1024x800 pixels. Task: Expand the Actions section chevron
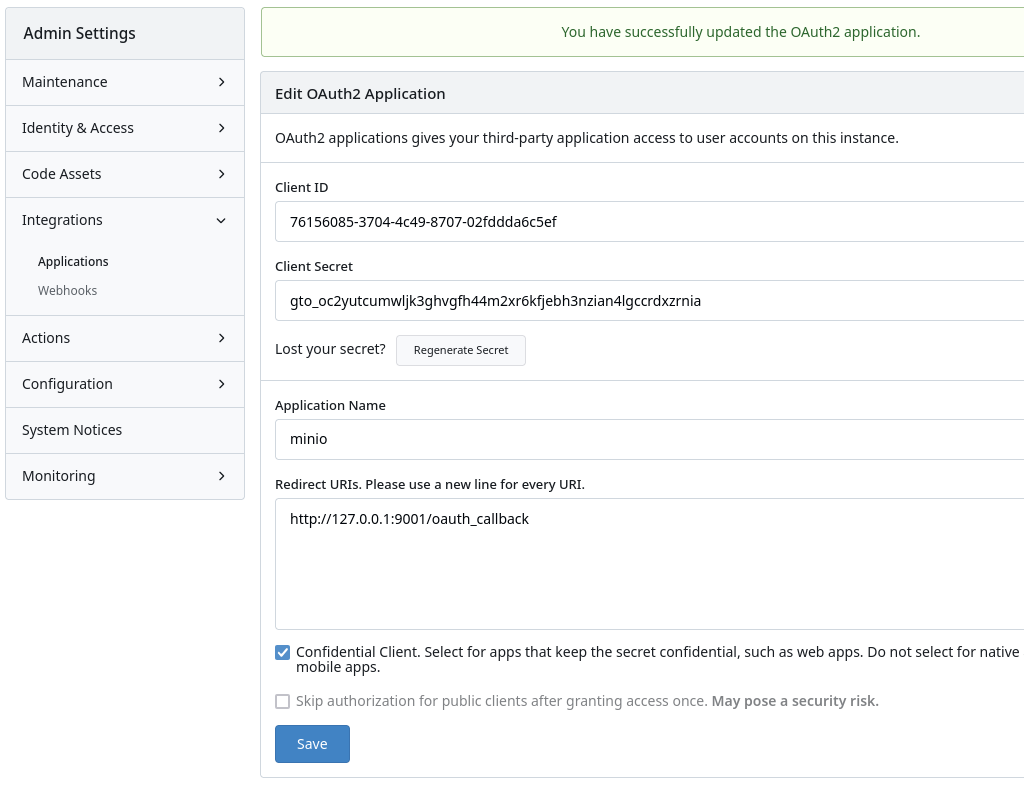[x=221, y=338]
